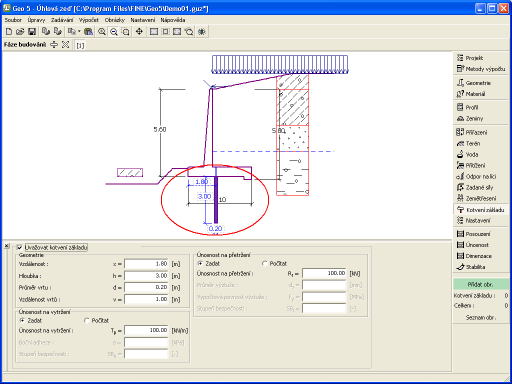The height and width of the screenshot is (384, 512).
Task: Select Počítat radio under Únosnost na přetržení
Action: coord(265,263)
